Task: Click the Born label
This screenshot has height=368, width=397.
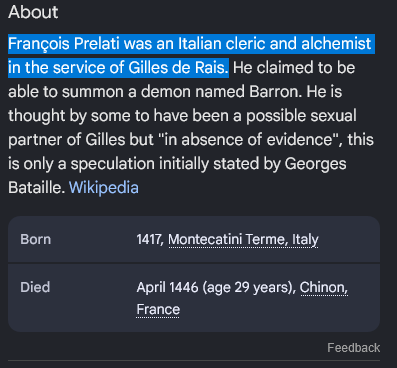Action: pos(36,239)
